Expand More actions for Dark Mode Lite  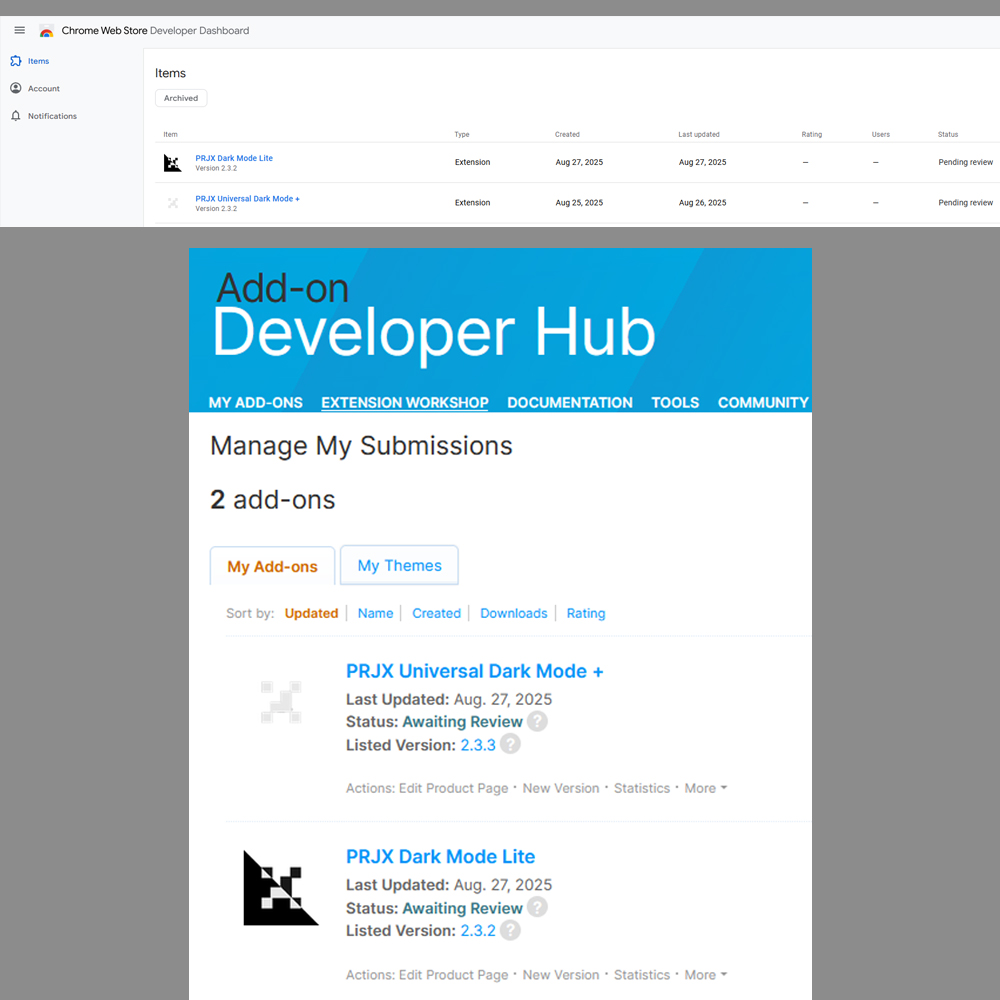tap(705, 974)
